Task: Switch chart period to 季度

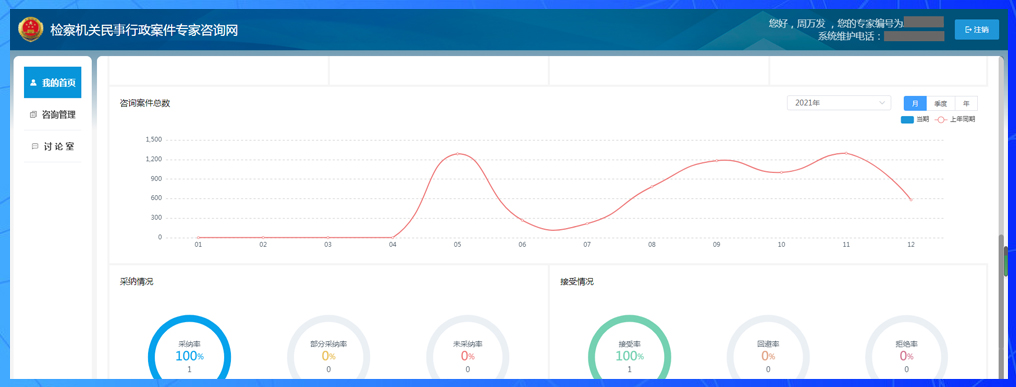Action: [941, 103]
